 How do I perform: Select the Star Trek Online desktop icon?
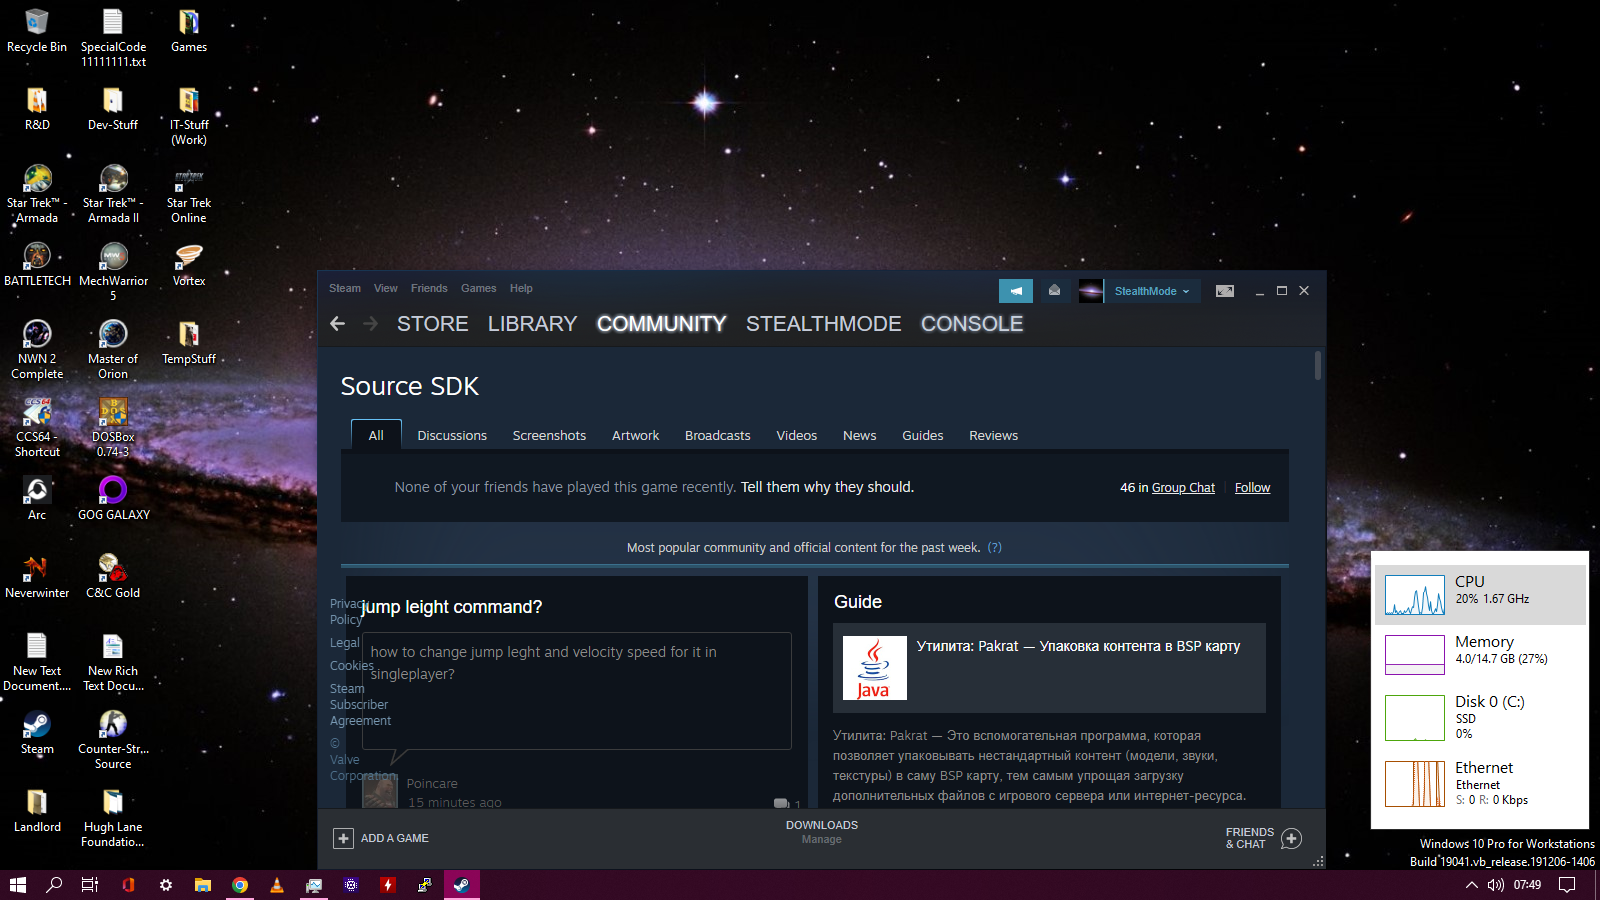pos(189,195)
